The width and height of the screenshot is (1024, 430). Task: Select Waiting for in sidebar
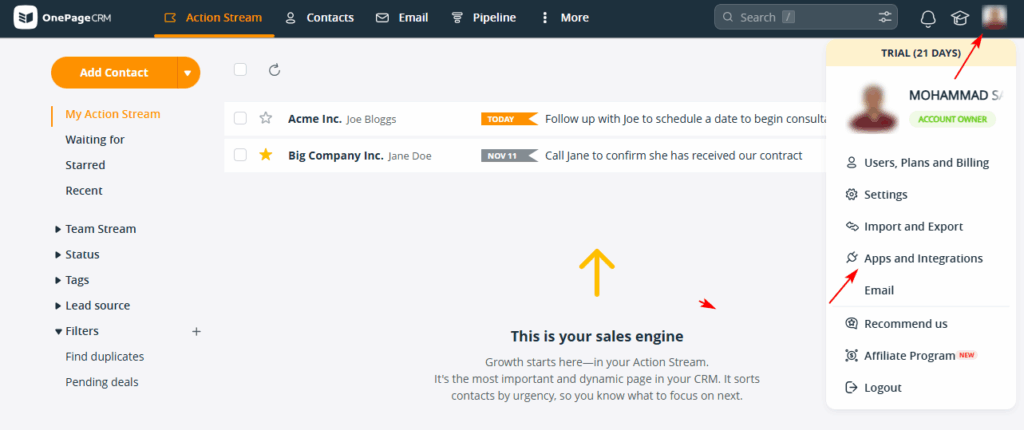95,139
